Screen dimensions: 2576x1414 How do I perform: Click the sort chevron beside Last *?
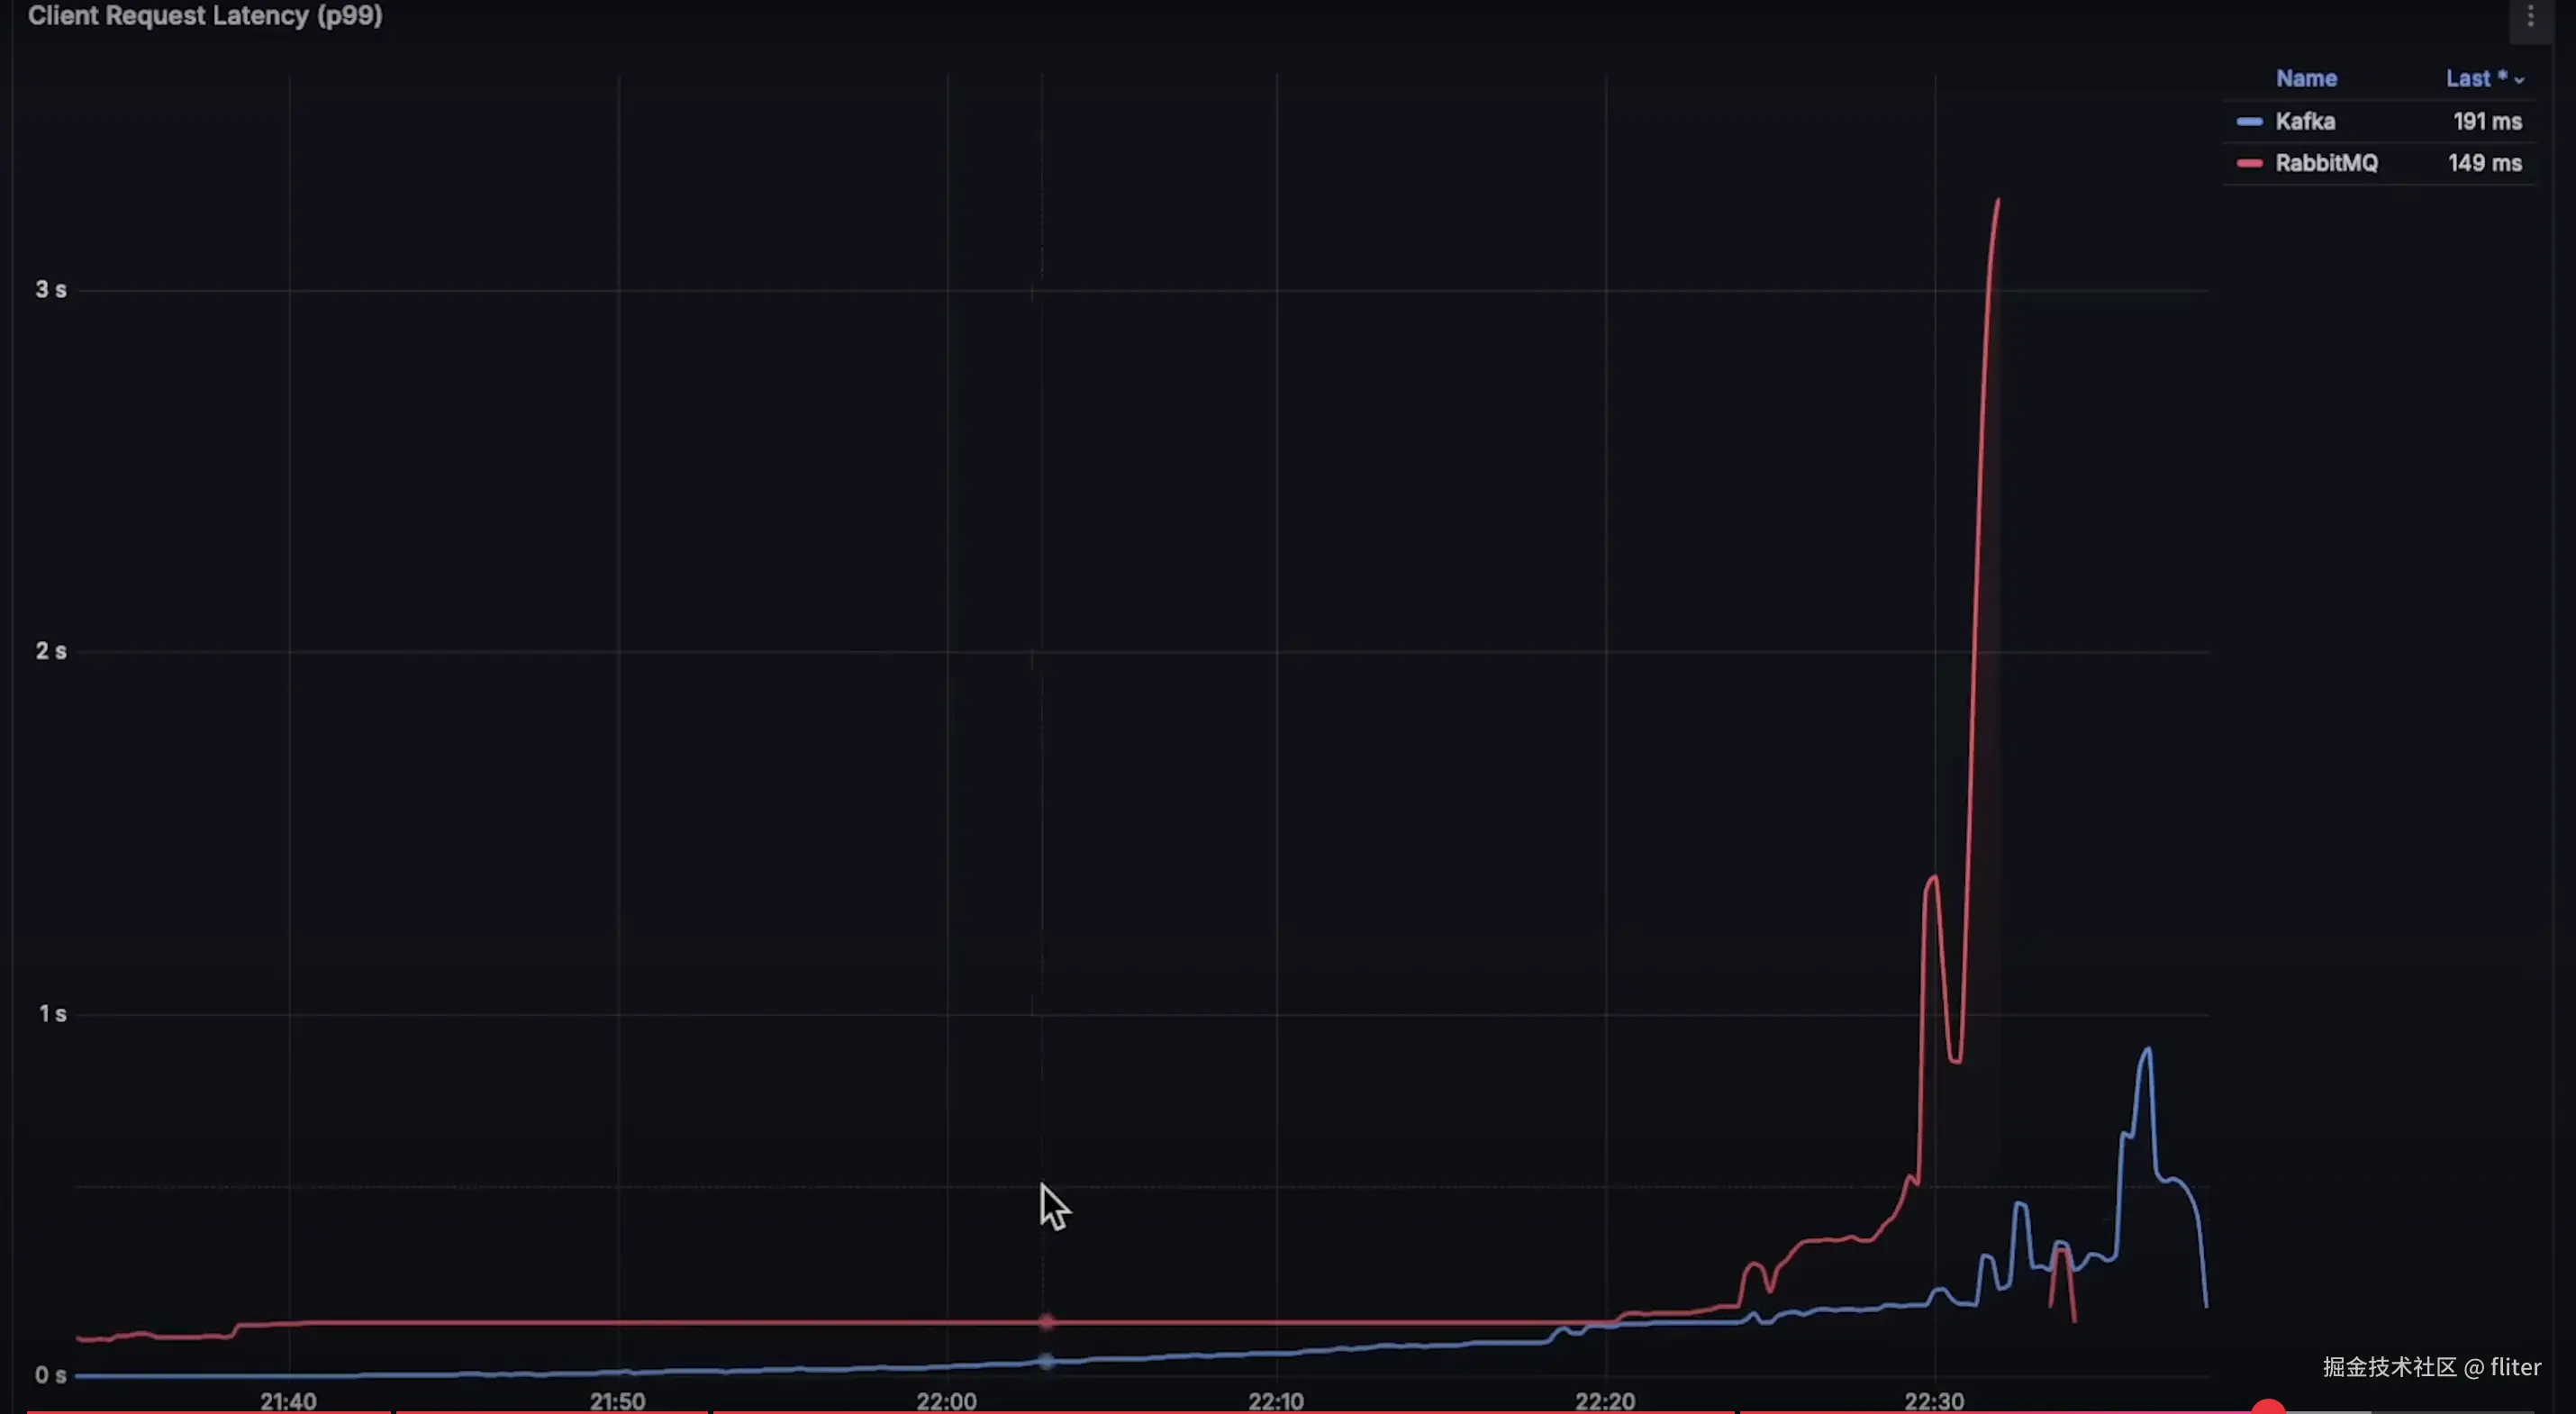click(2519, 80)
